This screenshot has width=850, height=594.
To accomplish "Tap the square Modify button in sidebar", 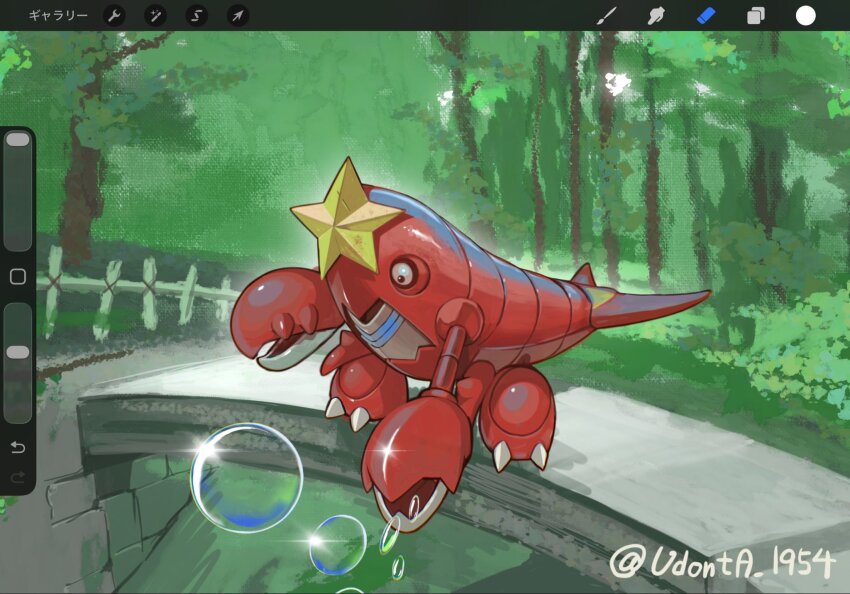I will [18, 277].
